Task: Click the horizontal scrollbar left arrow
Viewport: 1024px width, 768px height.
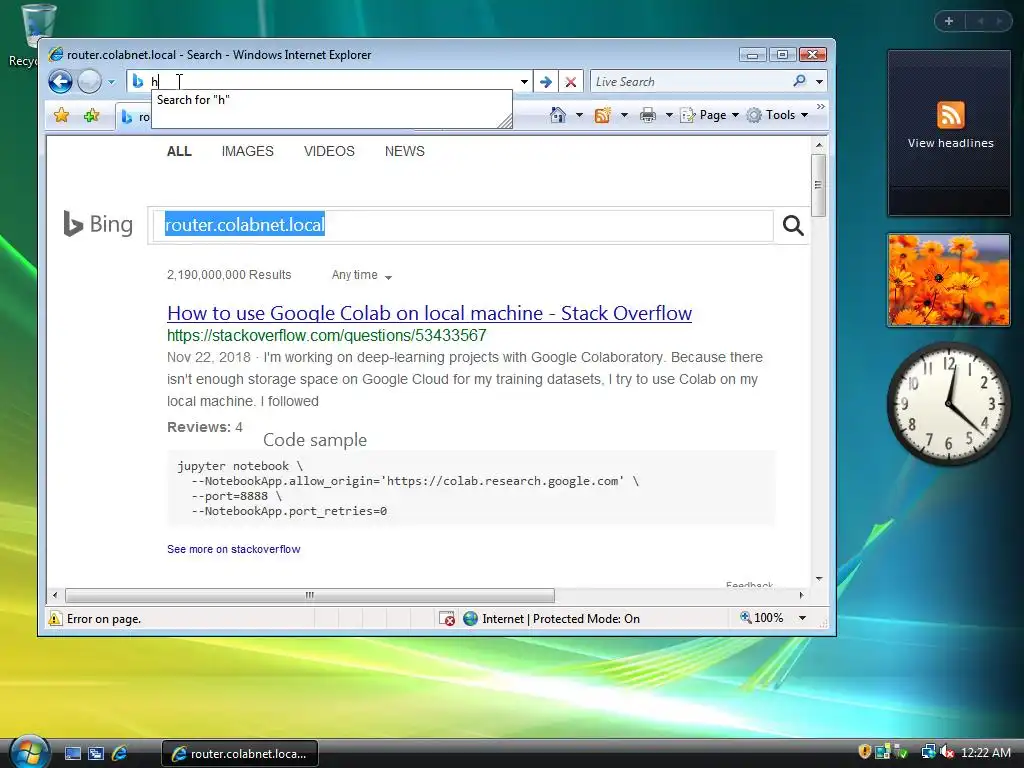Action: click(55, 595)
